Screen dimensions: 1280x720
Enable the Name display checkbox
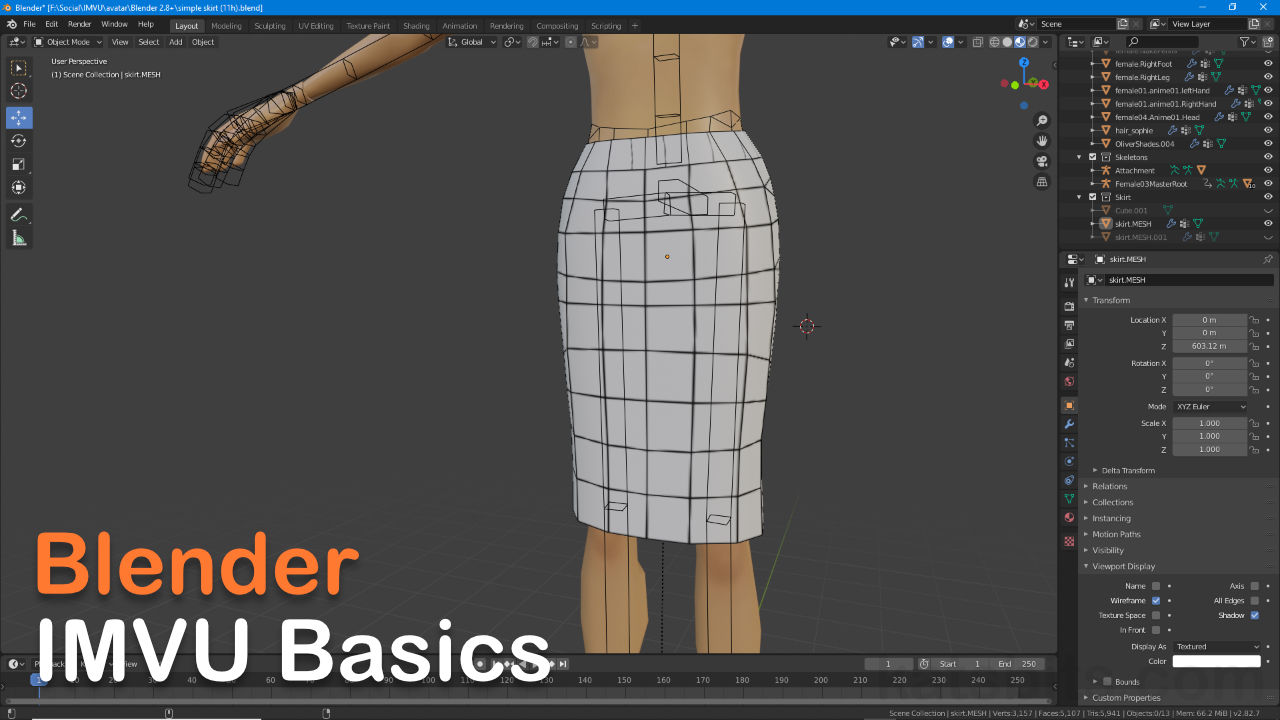(1156, 586)
